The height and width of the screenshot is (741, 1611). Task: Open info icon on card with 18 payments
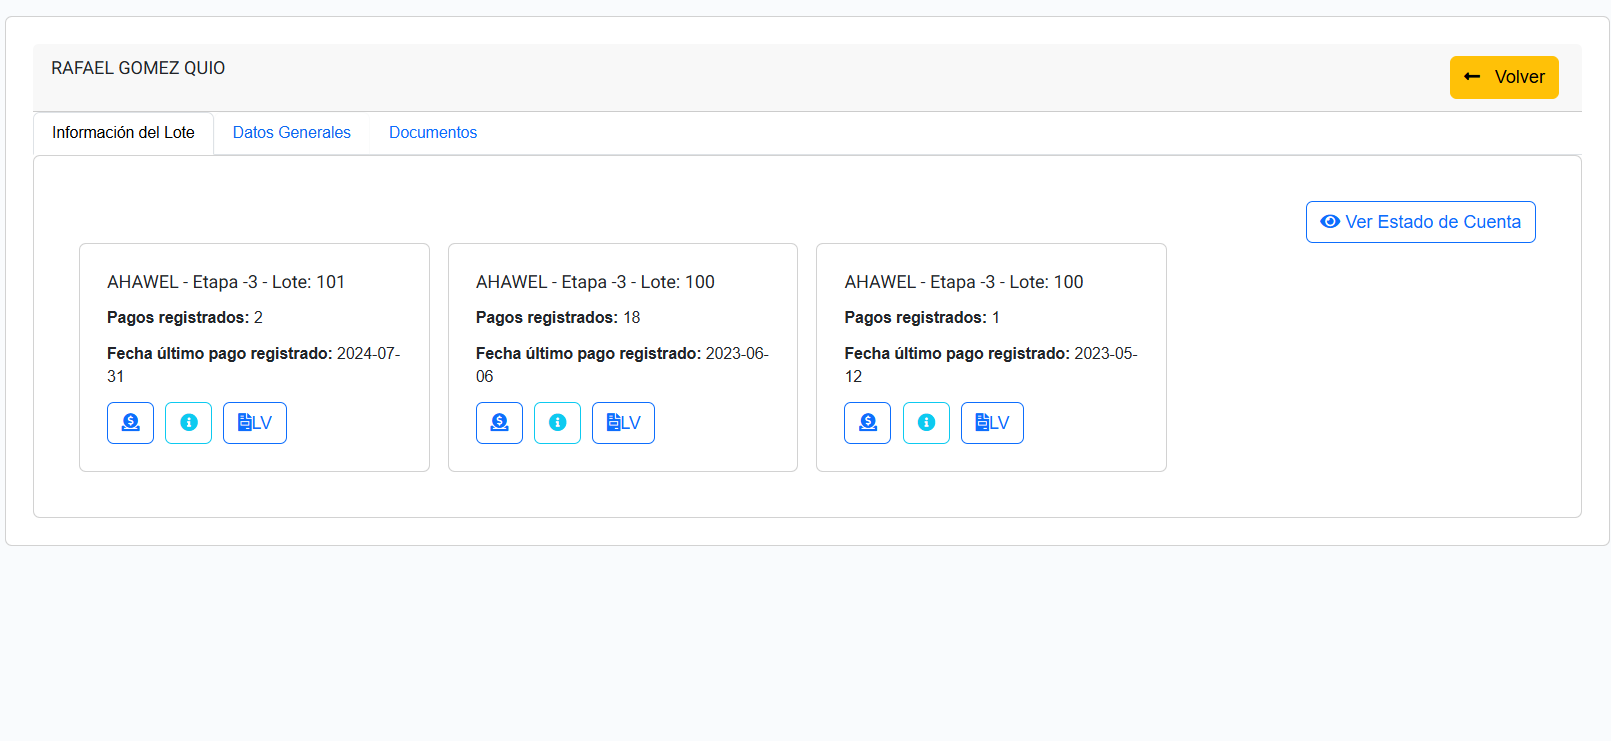coord(557,423)
